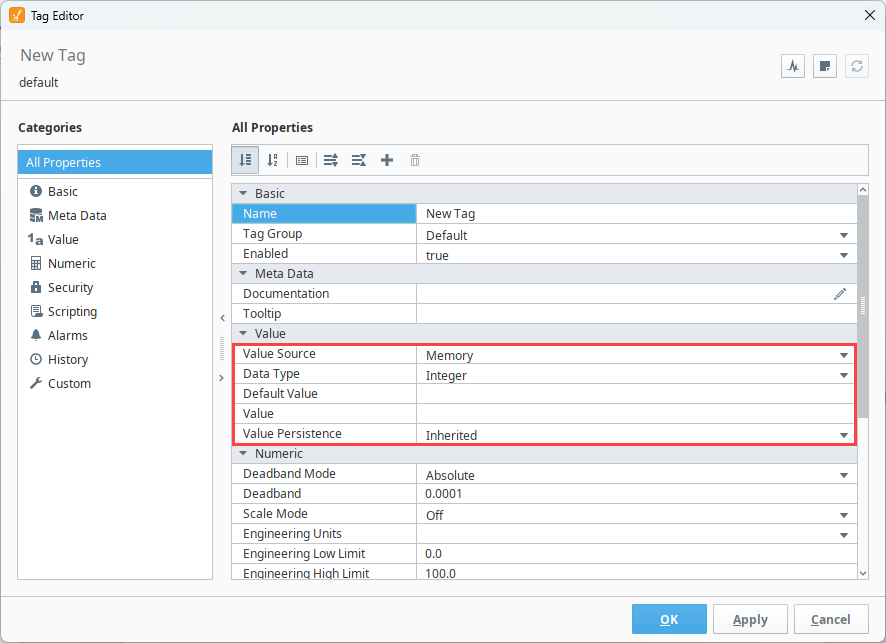Collapse the Numeric section
Image resolution: width=886 pixels, height=643 pixels.
click(x=242, y=454)
